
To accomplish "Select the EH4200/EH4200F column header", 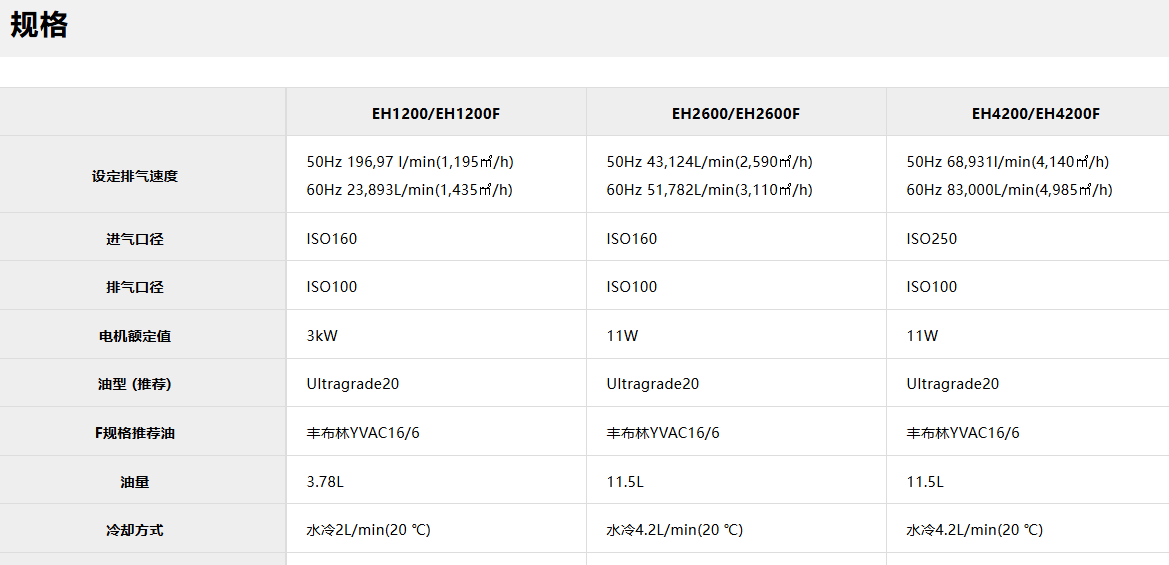I will [x=1035, y=113].
